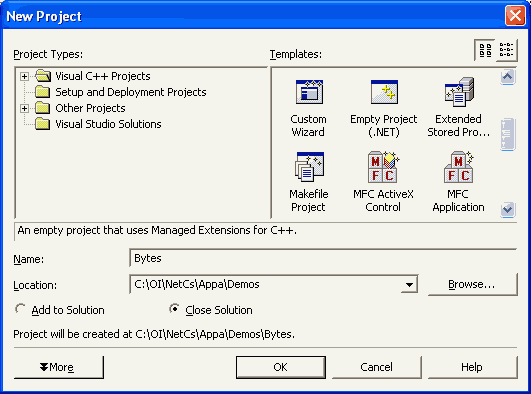Click the 'Add to Solution' label text

point(68,310)
